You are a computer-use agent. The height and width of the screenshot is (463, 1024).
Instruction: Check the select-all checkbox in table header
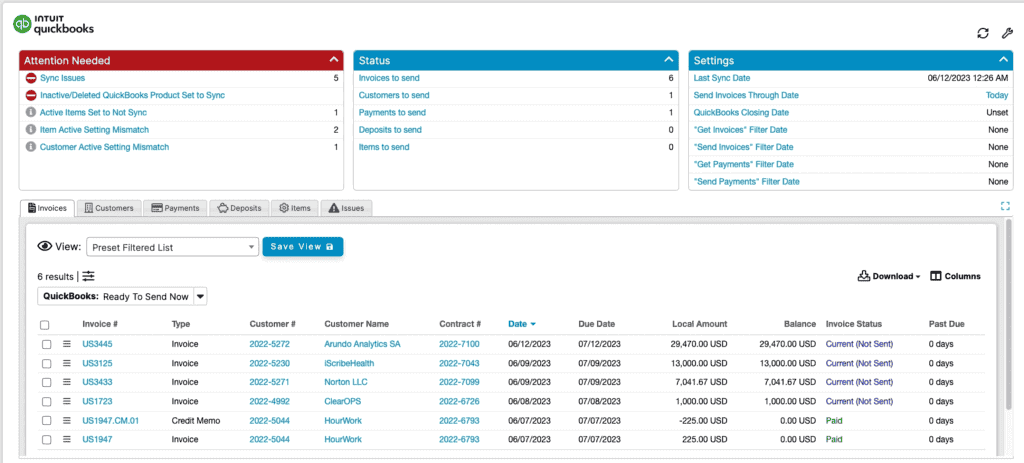[44, 325]
